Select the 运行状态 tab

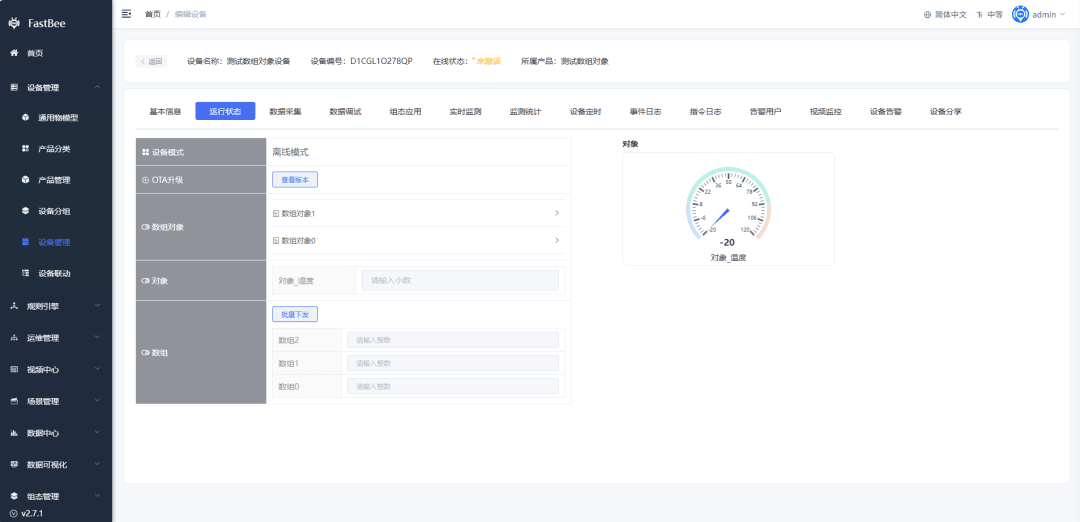coord(225,112)
